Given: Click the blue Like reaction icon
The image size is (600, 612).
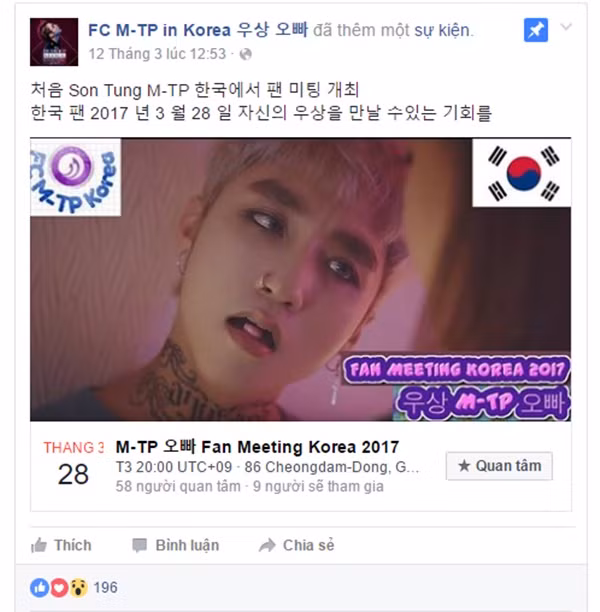Looking at the screenshot, I should pyautogui.click(x=39, y=587).
